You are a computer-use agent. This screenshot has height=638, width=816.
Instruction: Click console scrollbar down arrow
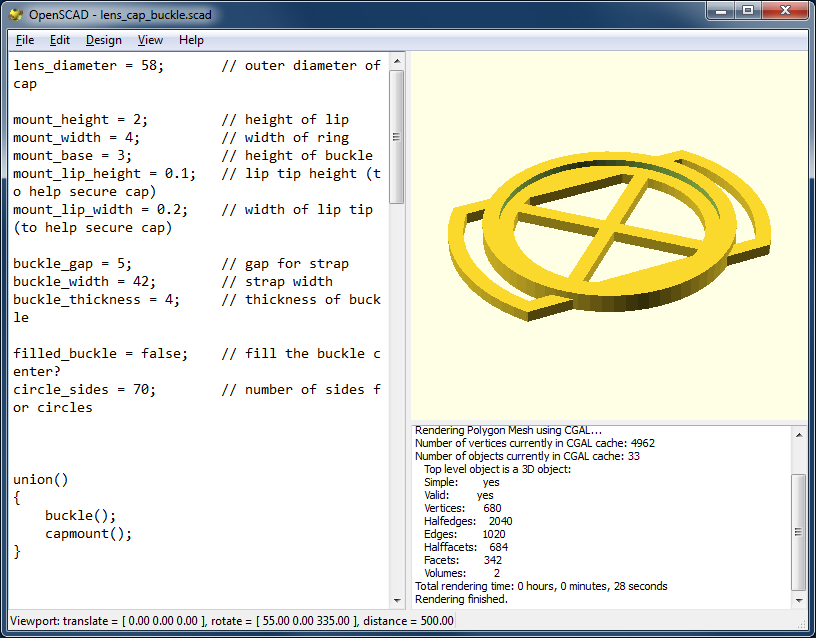799,600
